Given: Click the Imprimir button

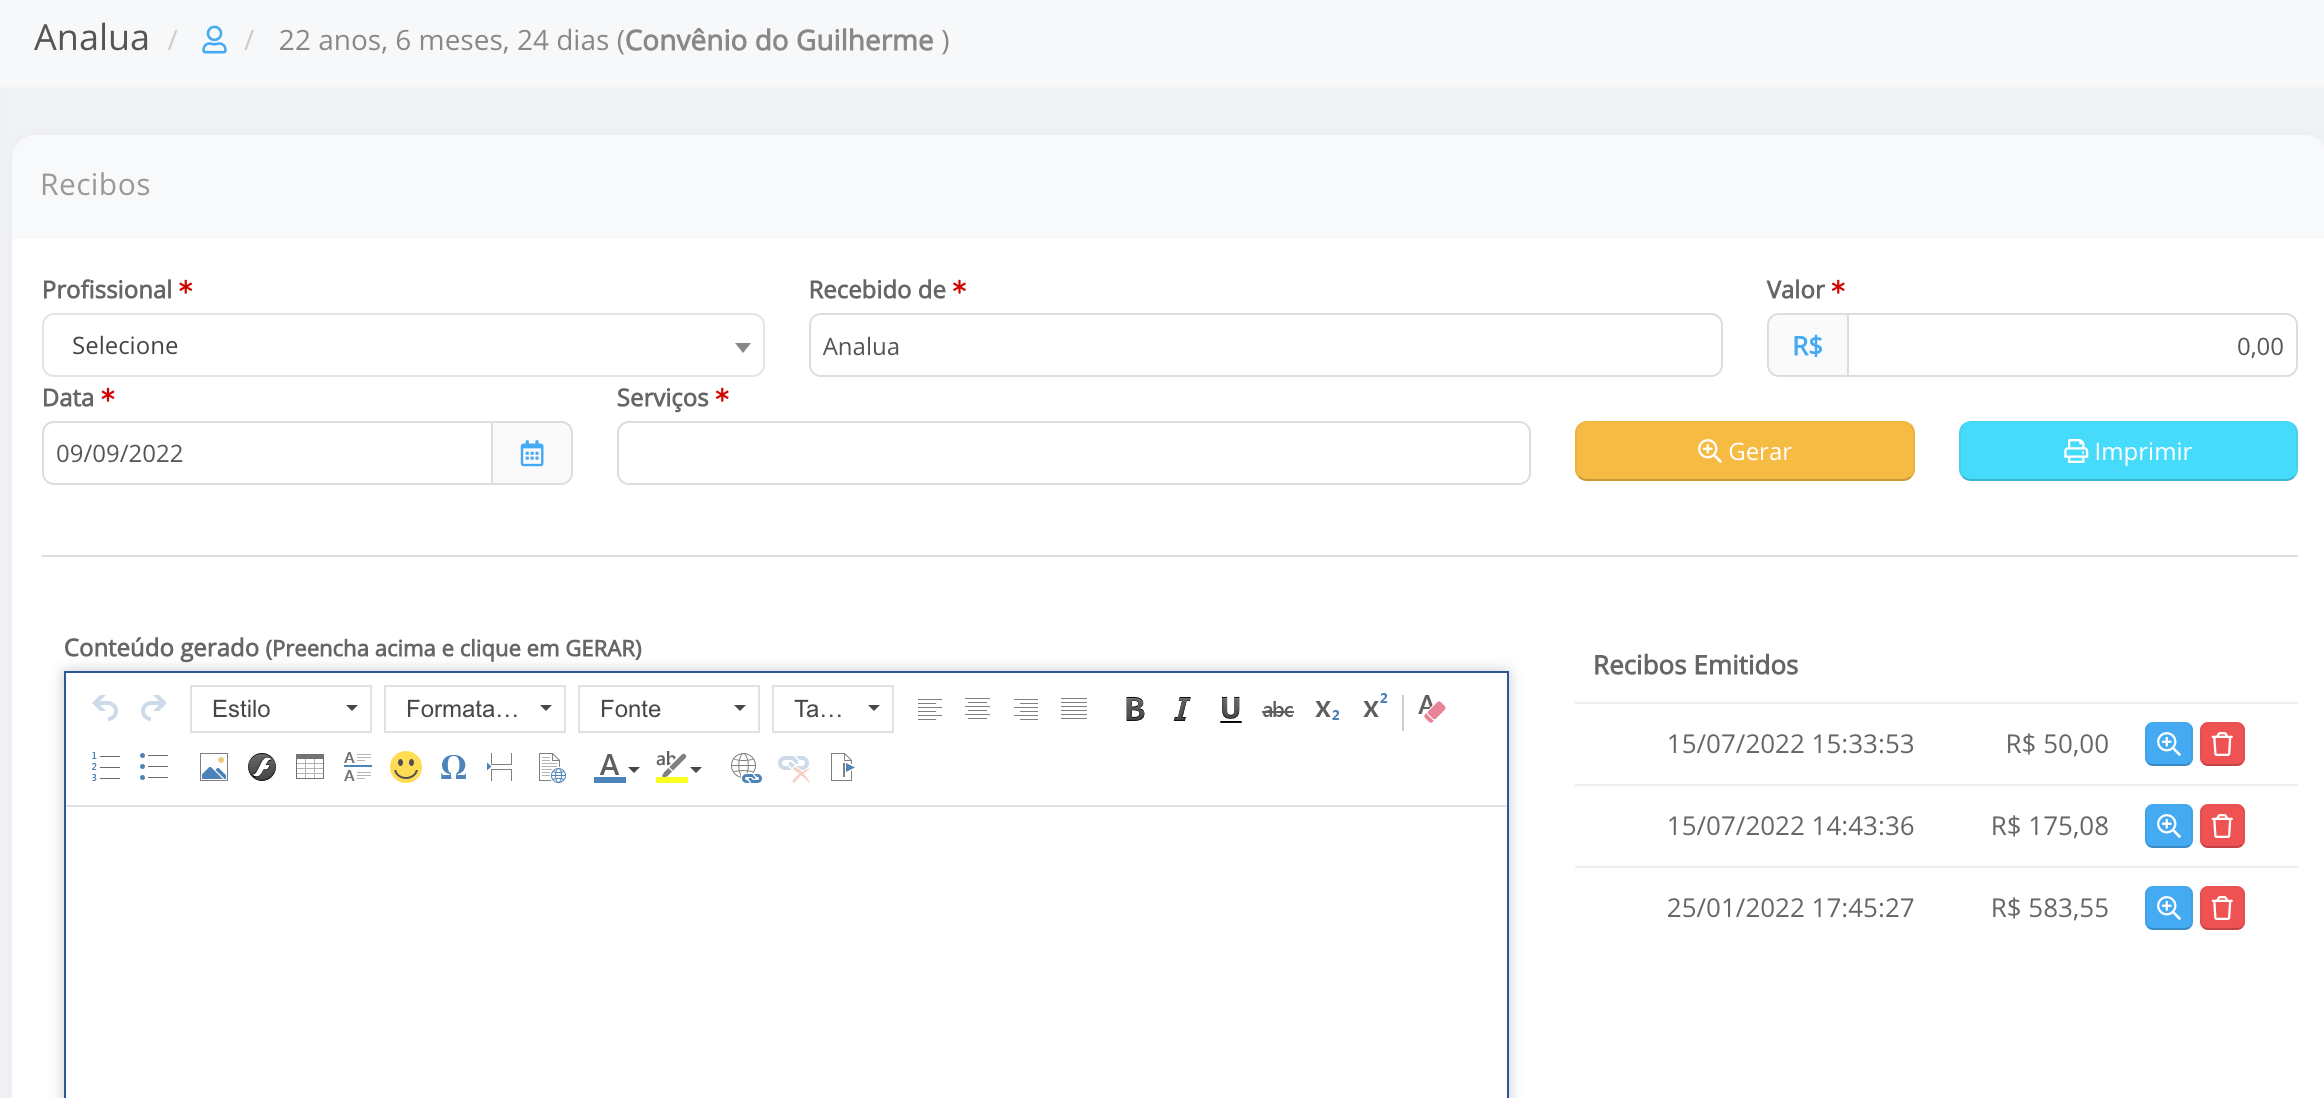Looking at the screenshot, I should coord(2127,451).
